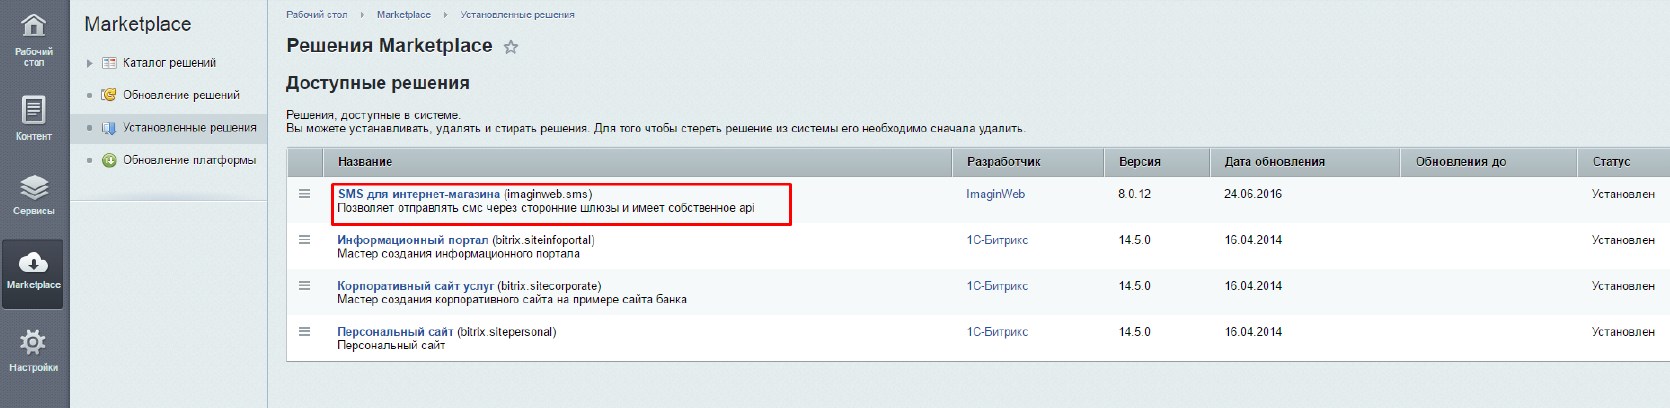
Task: Add page to favorites with star icon
Action: (x=511, y=47)
